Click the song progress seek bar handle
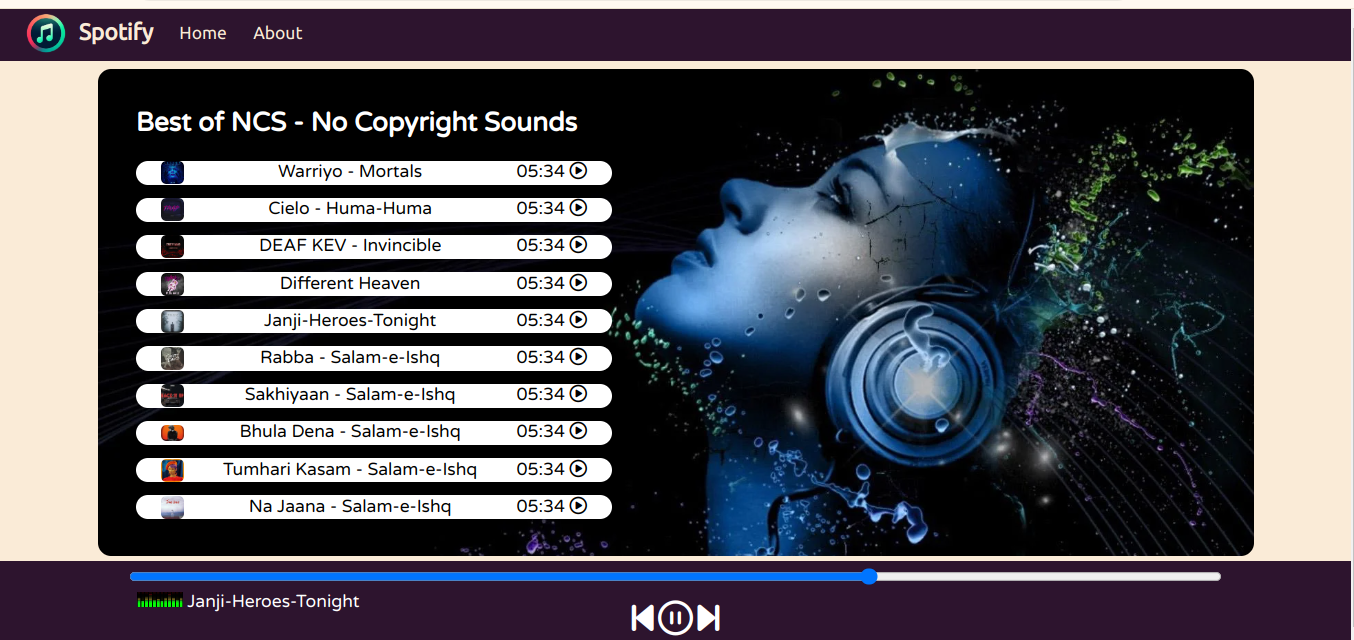1354x640 pixels. point(869,576)
